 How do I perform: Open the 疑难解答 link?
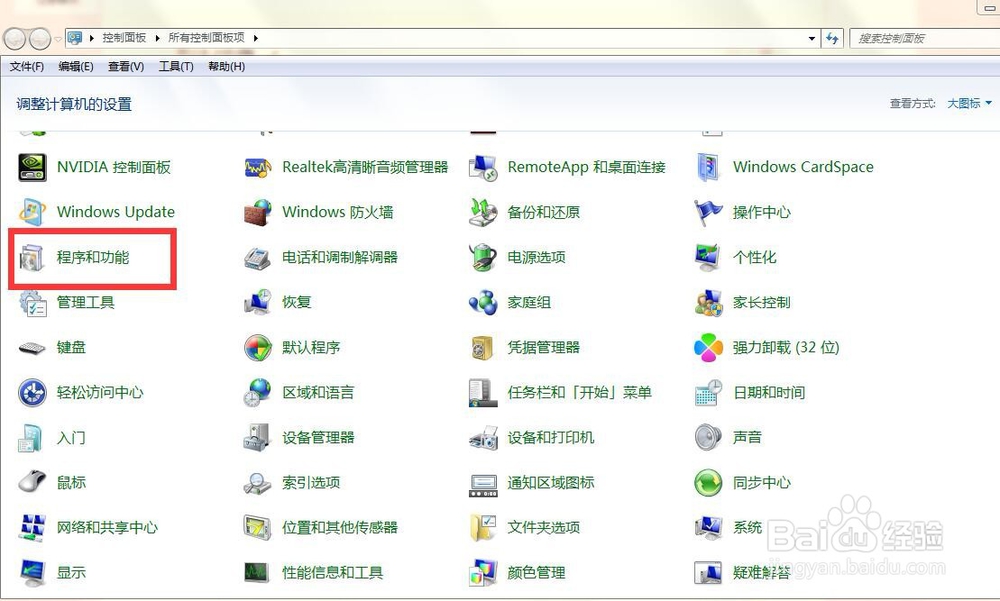[x=761, y=573]
